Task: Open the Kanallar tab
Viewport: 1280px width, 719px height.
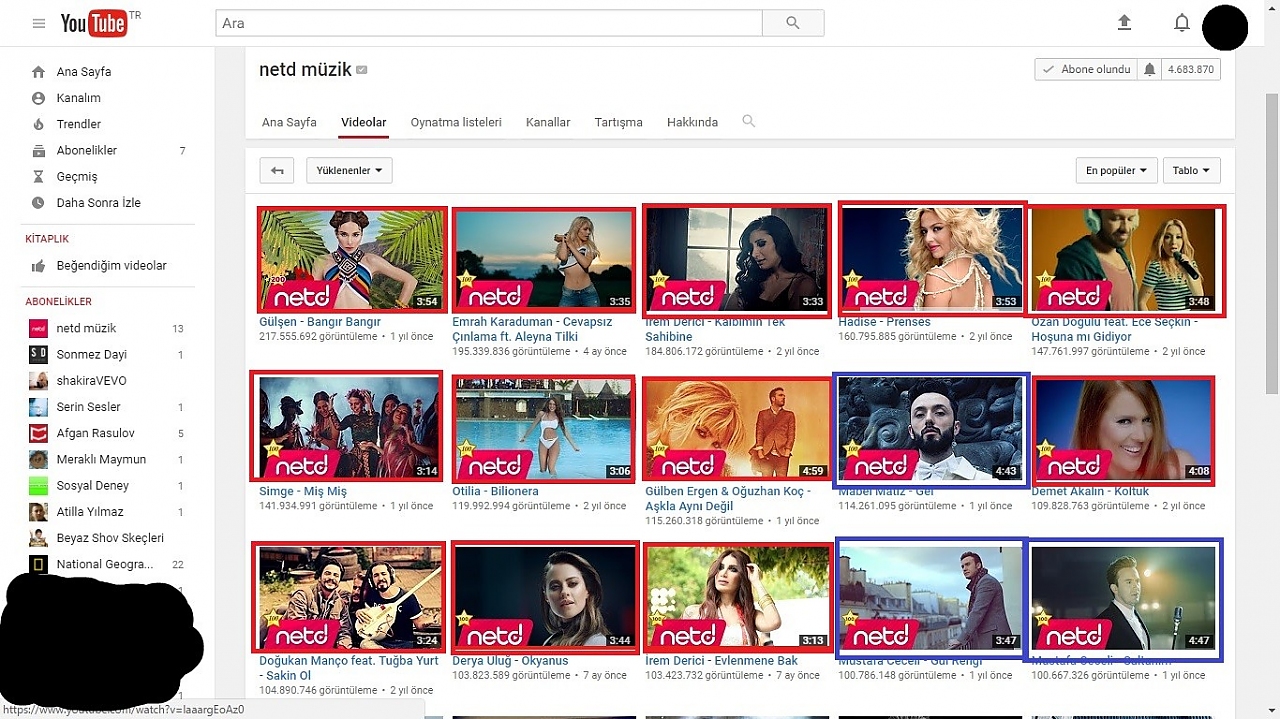Action: click(x=548, y=122)
